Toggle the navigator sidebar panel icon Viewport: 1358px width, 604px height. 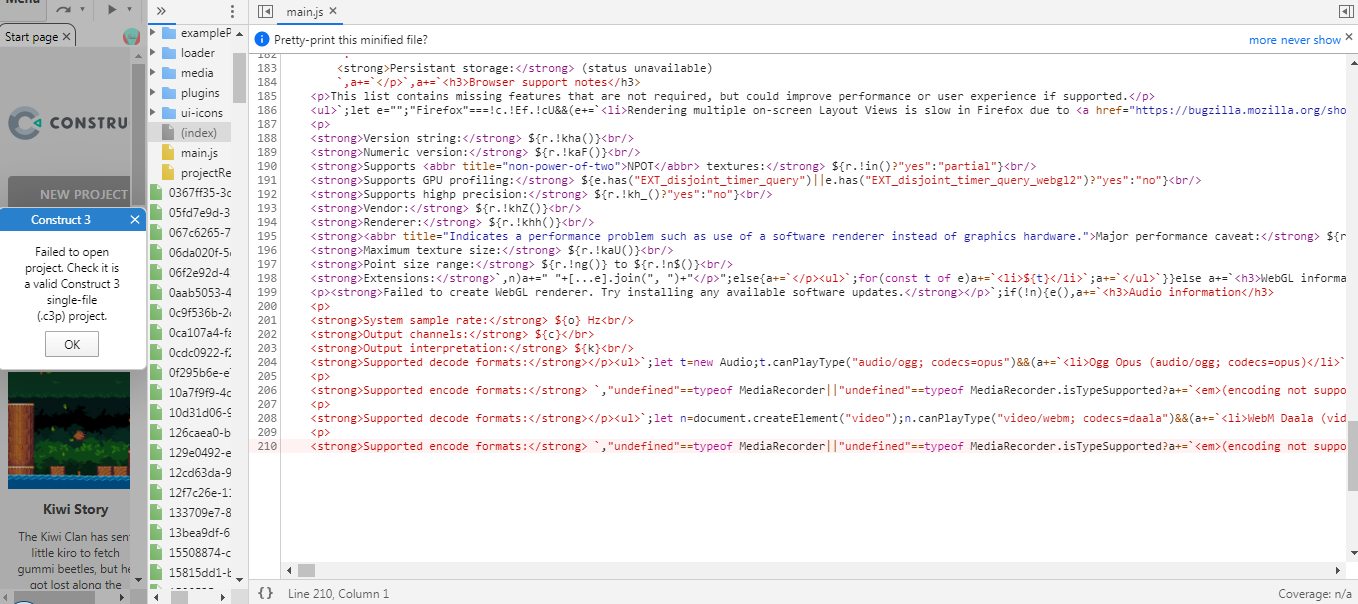pyautogui.click(x=265, y=11)
